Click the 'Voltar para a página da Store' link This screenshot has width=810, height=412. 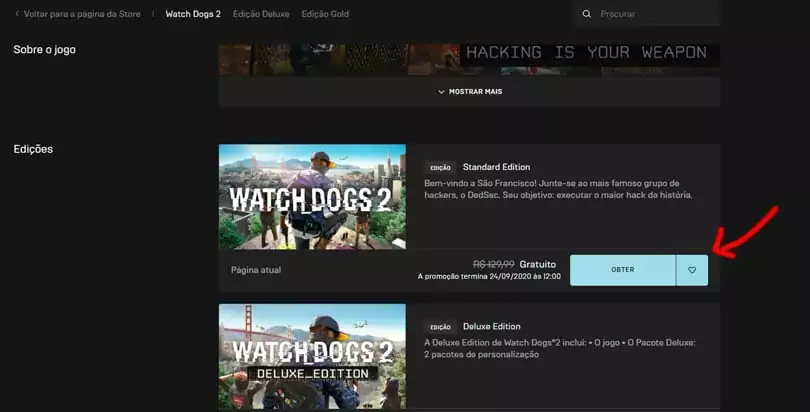(x=90, y=14)
